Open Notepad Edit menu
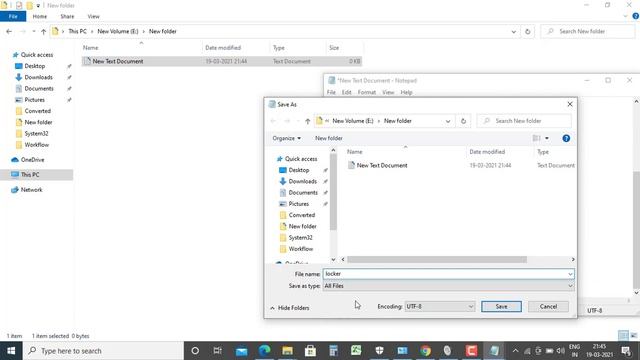 (347, 93)
